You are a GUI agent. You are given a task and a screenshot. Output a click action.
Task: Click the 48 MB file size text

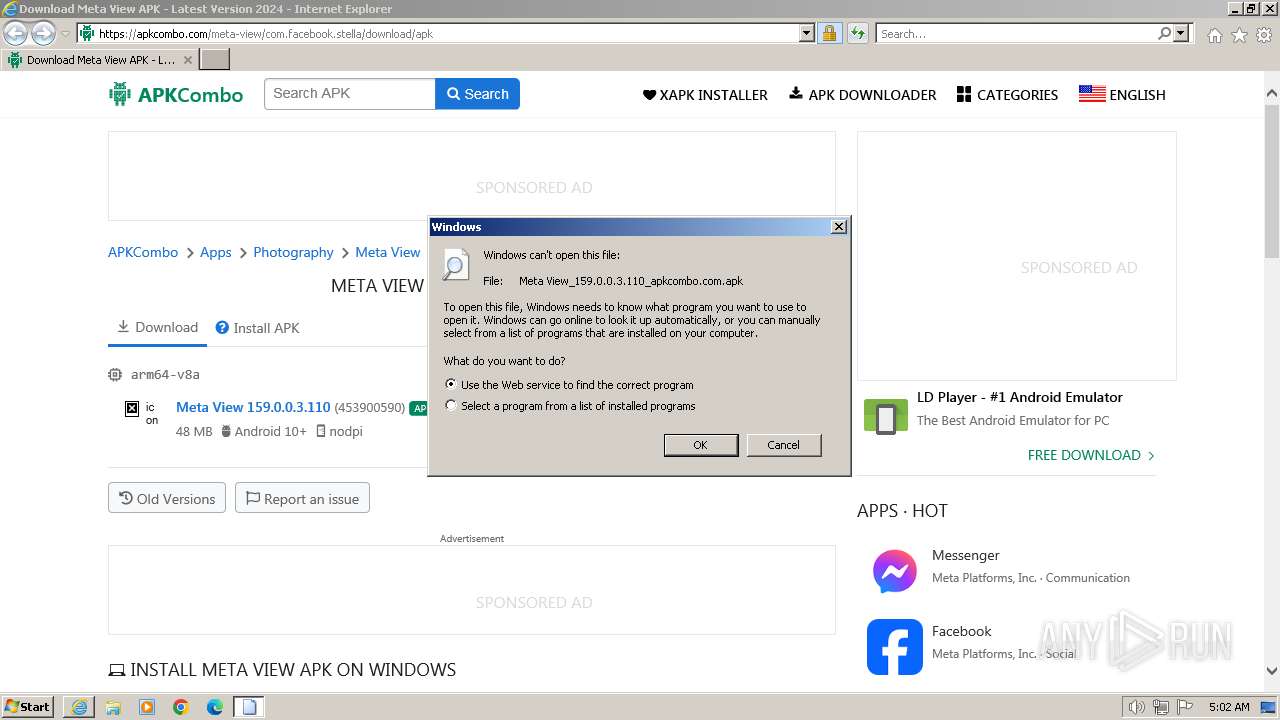click(x=194, y=432)
